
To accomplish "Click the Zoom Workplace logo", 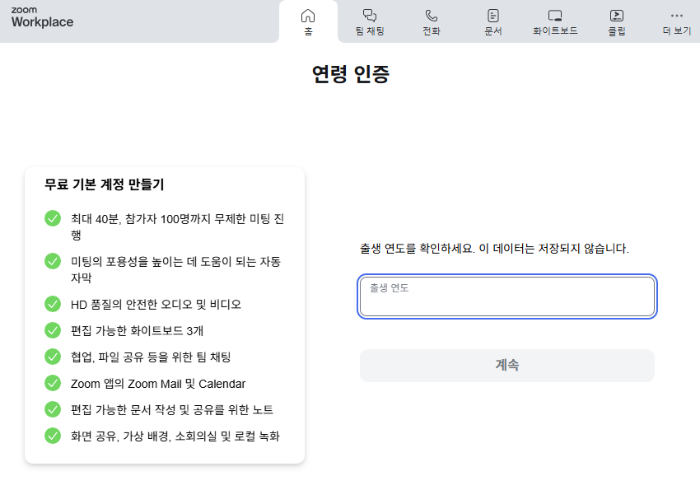I will (x=42, y=17).
